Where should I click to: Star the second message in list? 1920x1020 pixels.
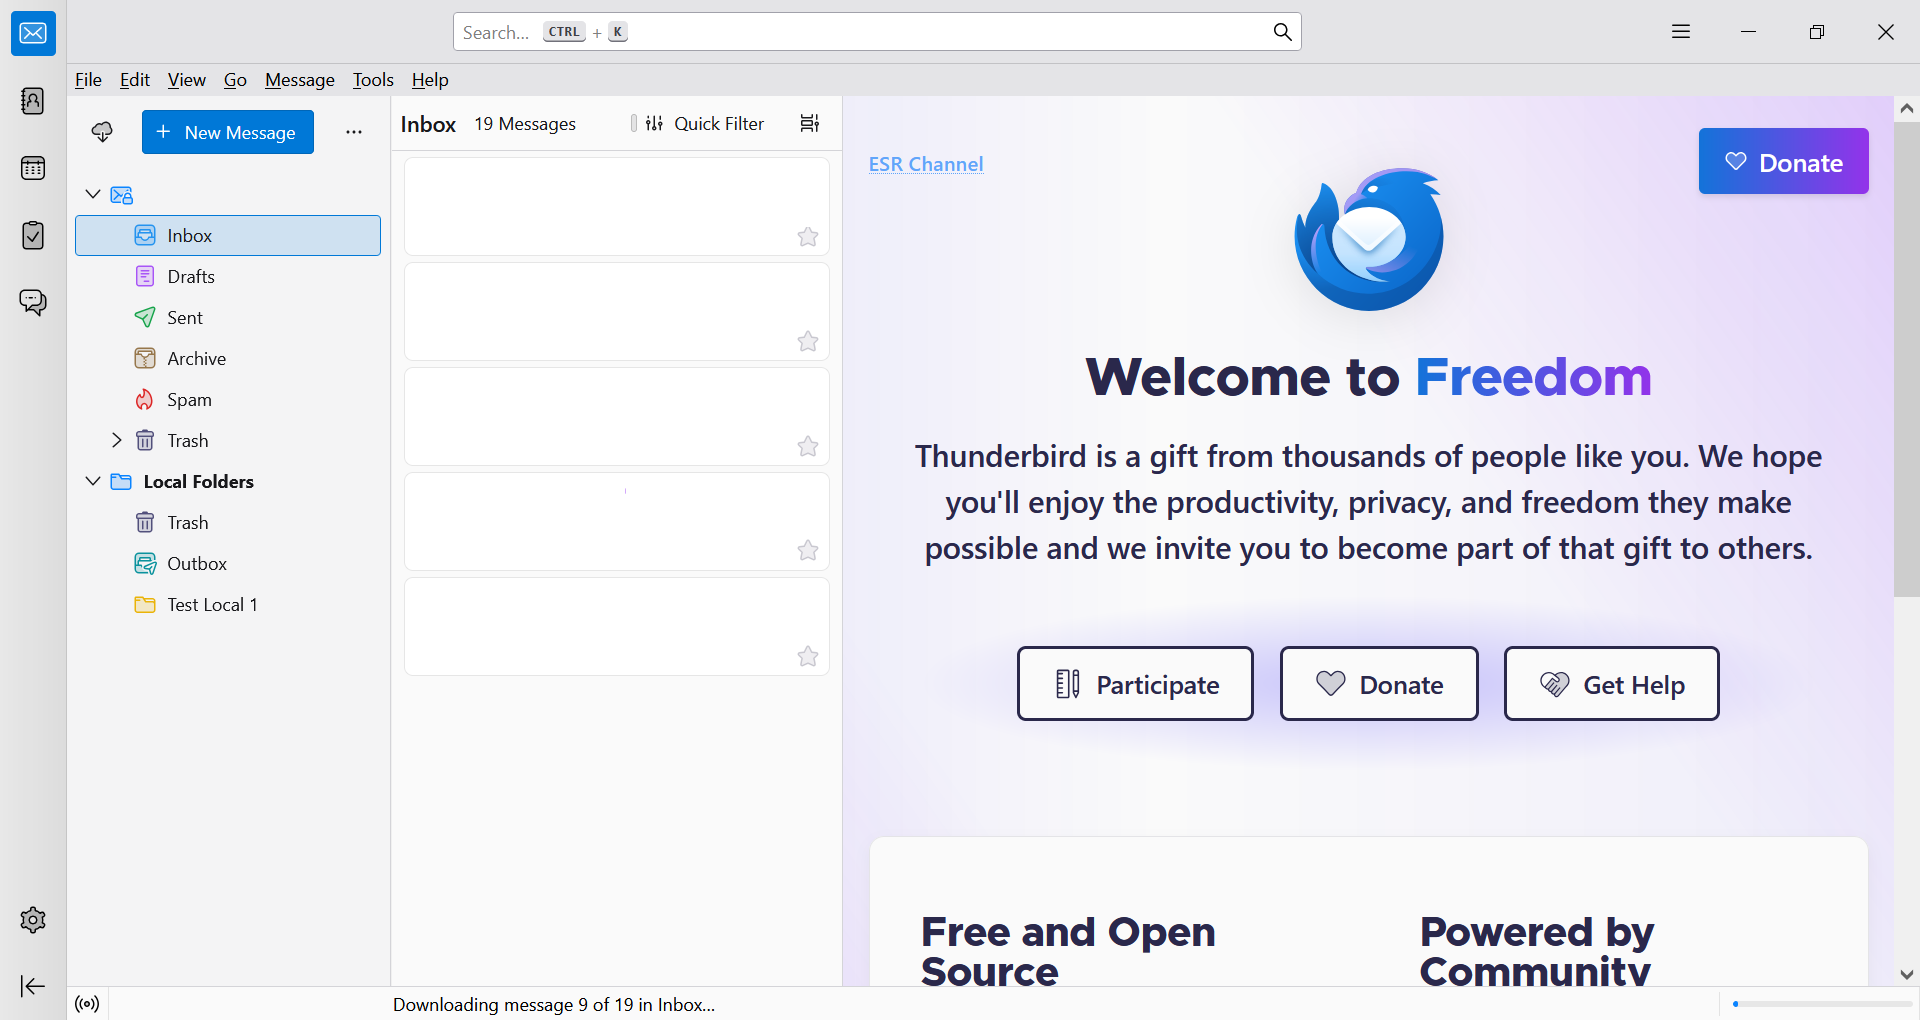click(x=808, y=341)
